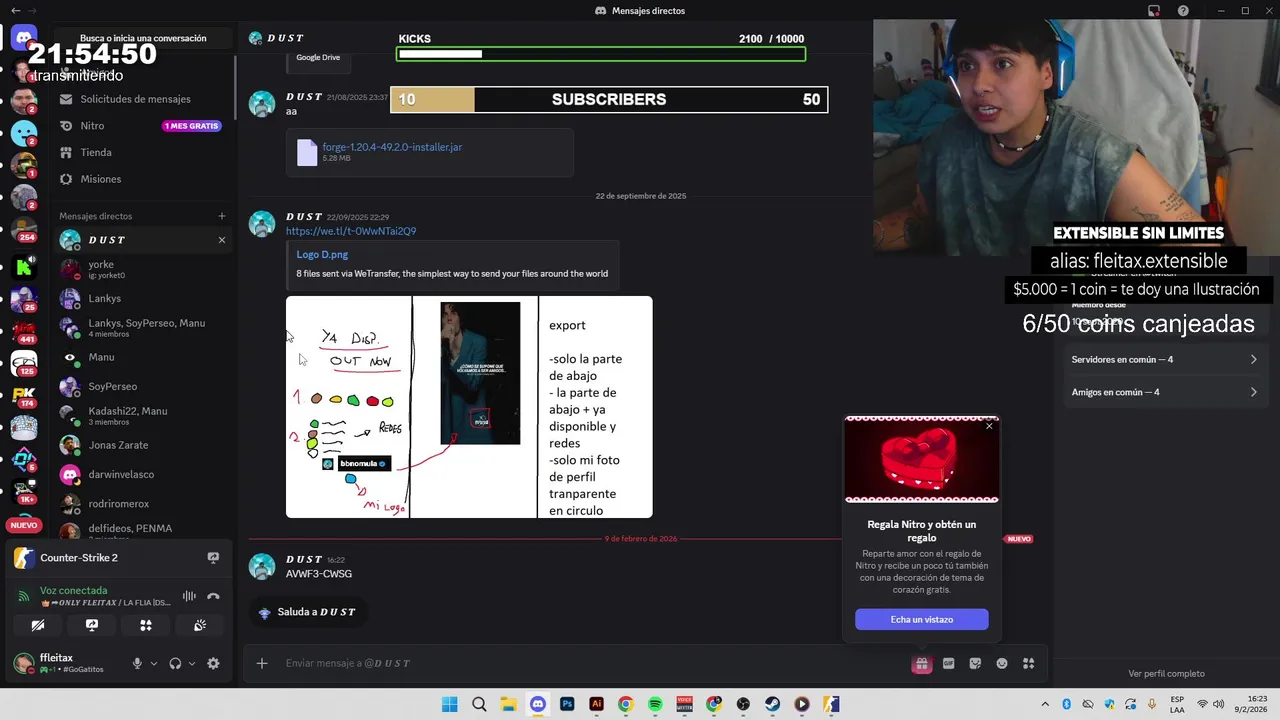
Task: Open the inbox icon in title bar
Action: pos(1154,11)
